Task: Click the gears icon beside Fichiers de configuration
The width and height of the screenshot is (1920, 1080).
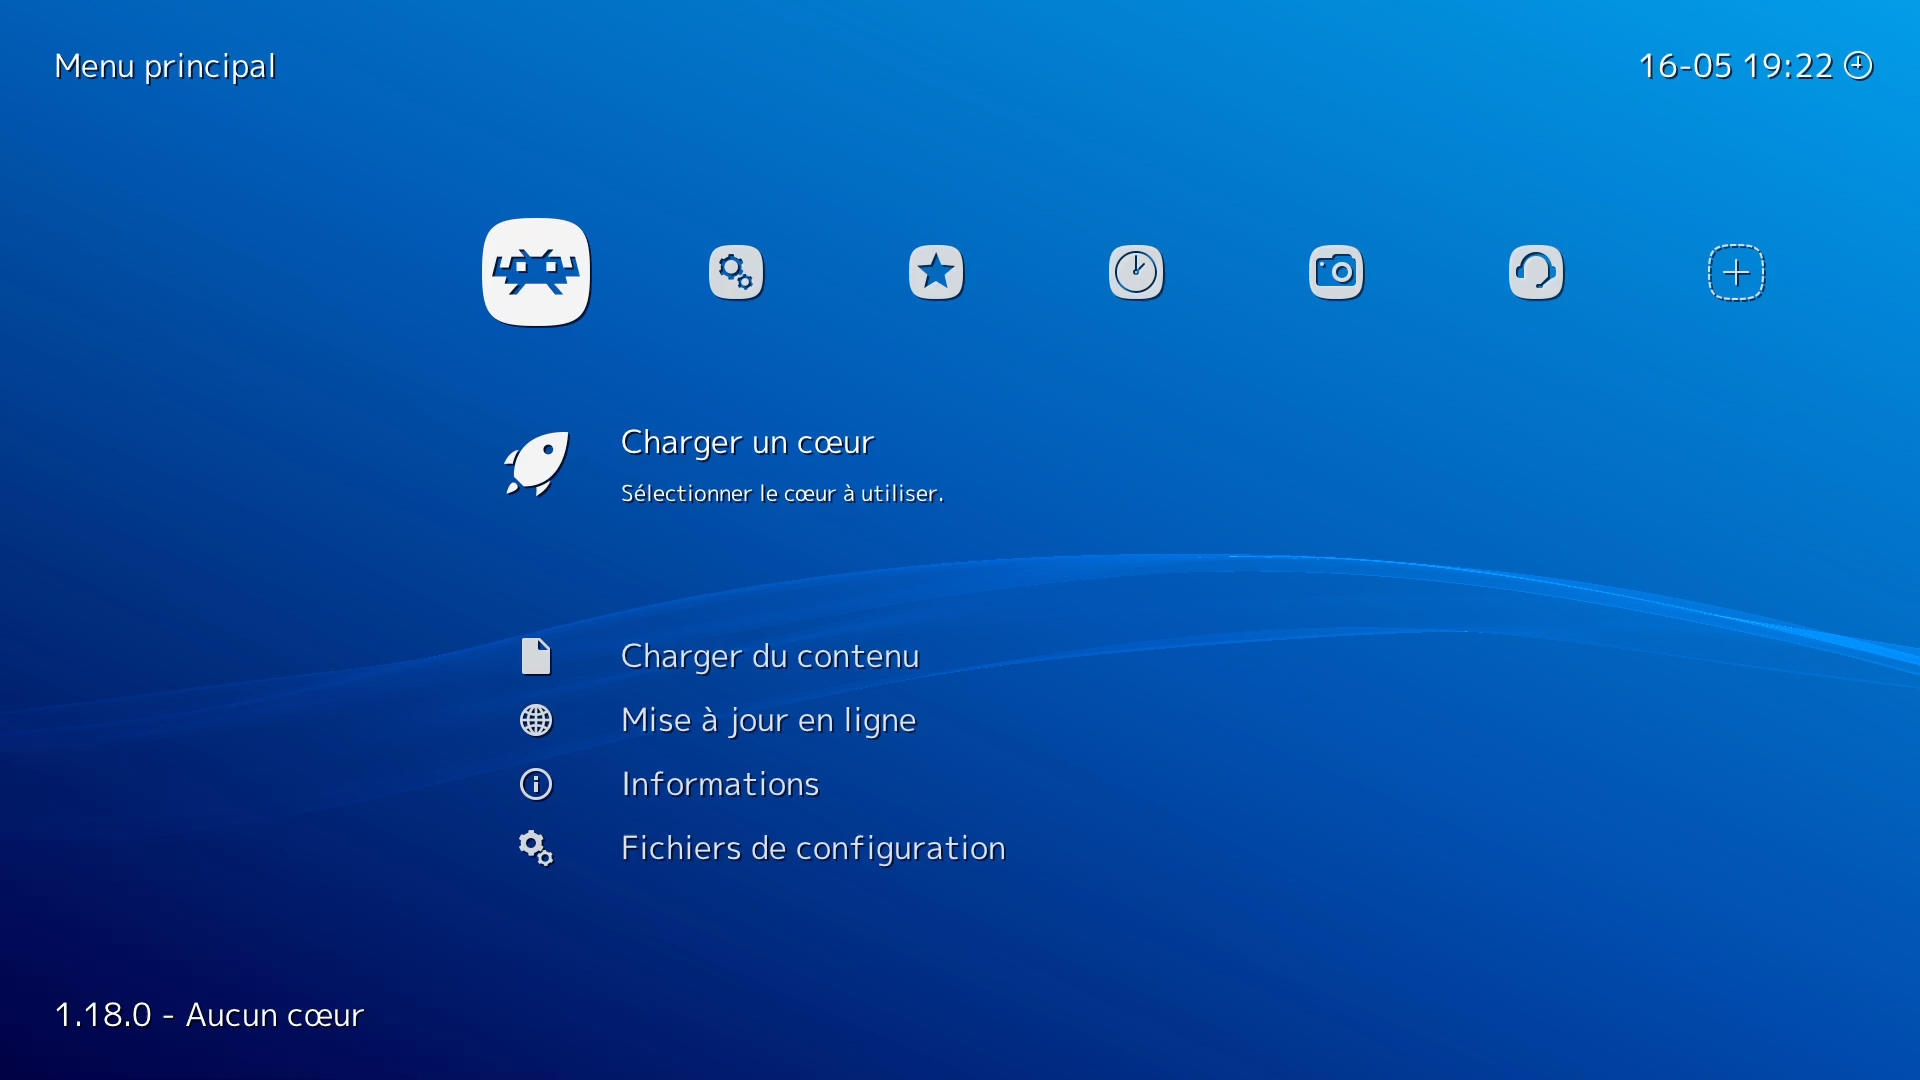Action: tap(536, 848)
